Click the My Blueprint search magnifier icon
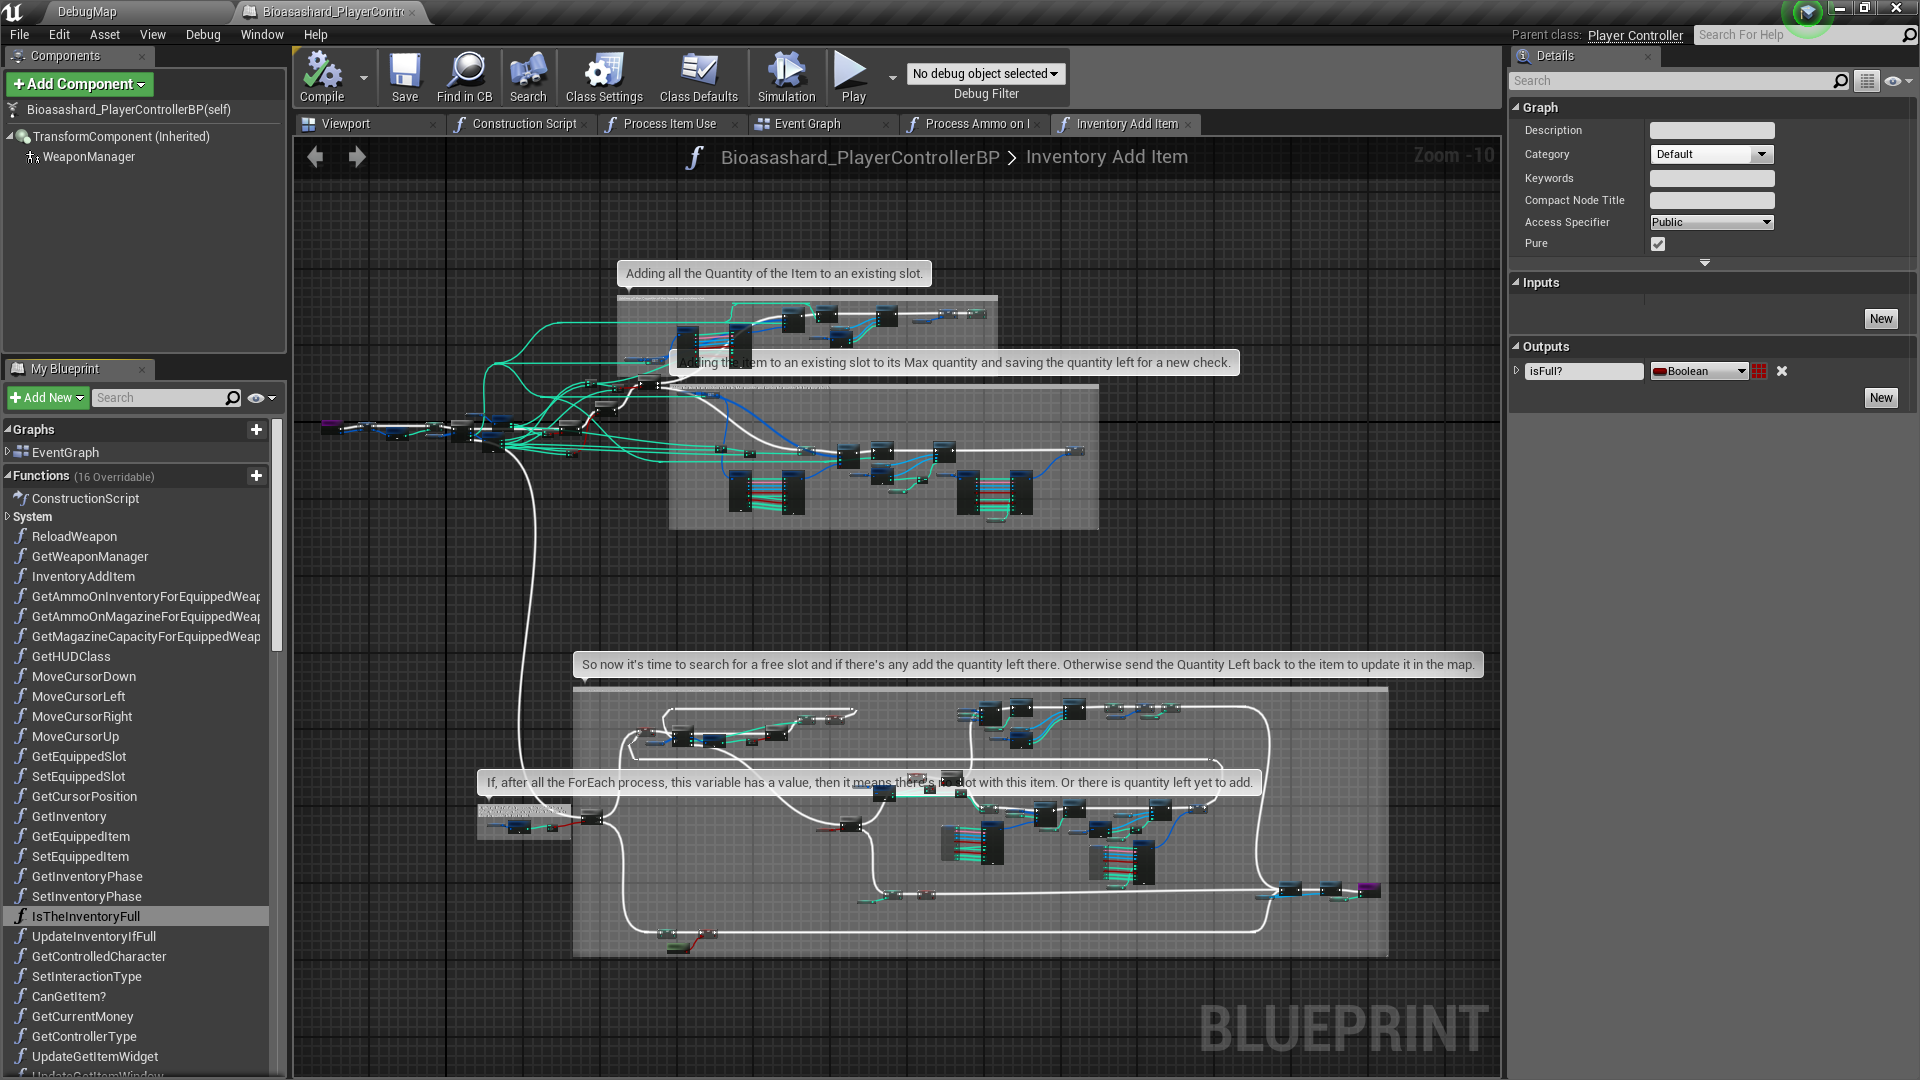This screenshot has height=1080, width=1920. point(233,398)
